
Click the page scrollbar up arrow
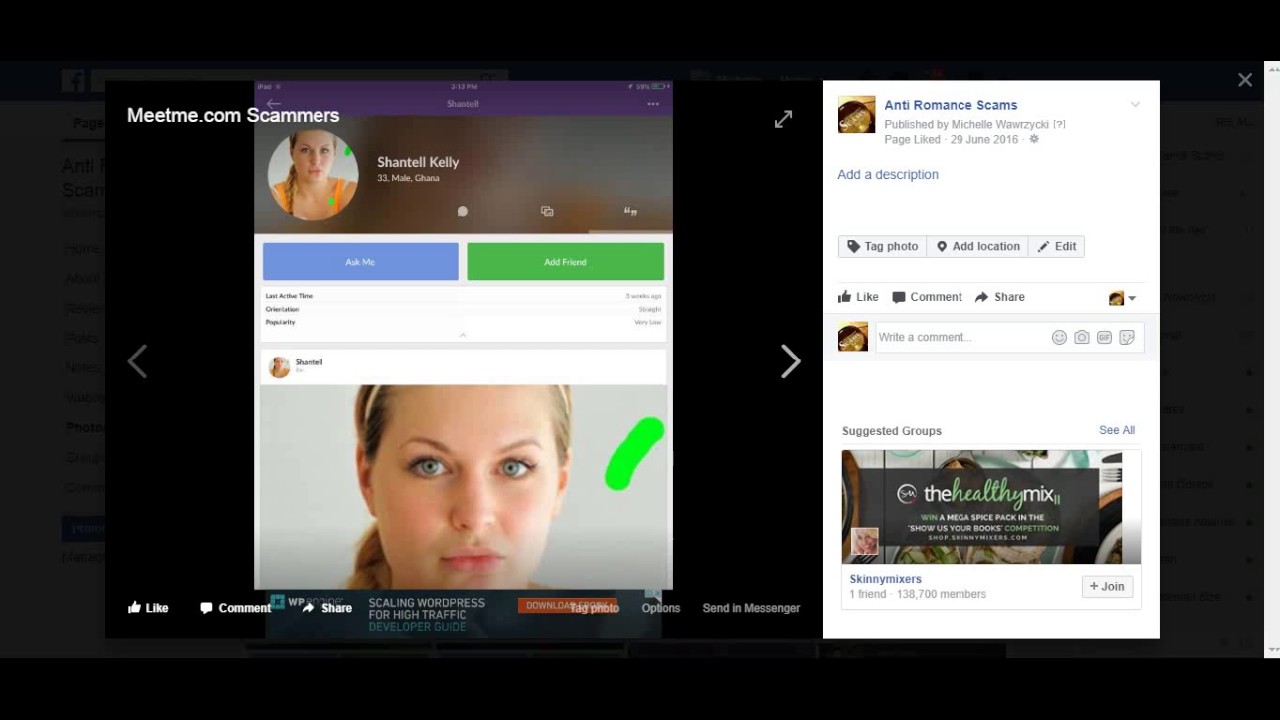pos(1272,69)
